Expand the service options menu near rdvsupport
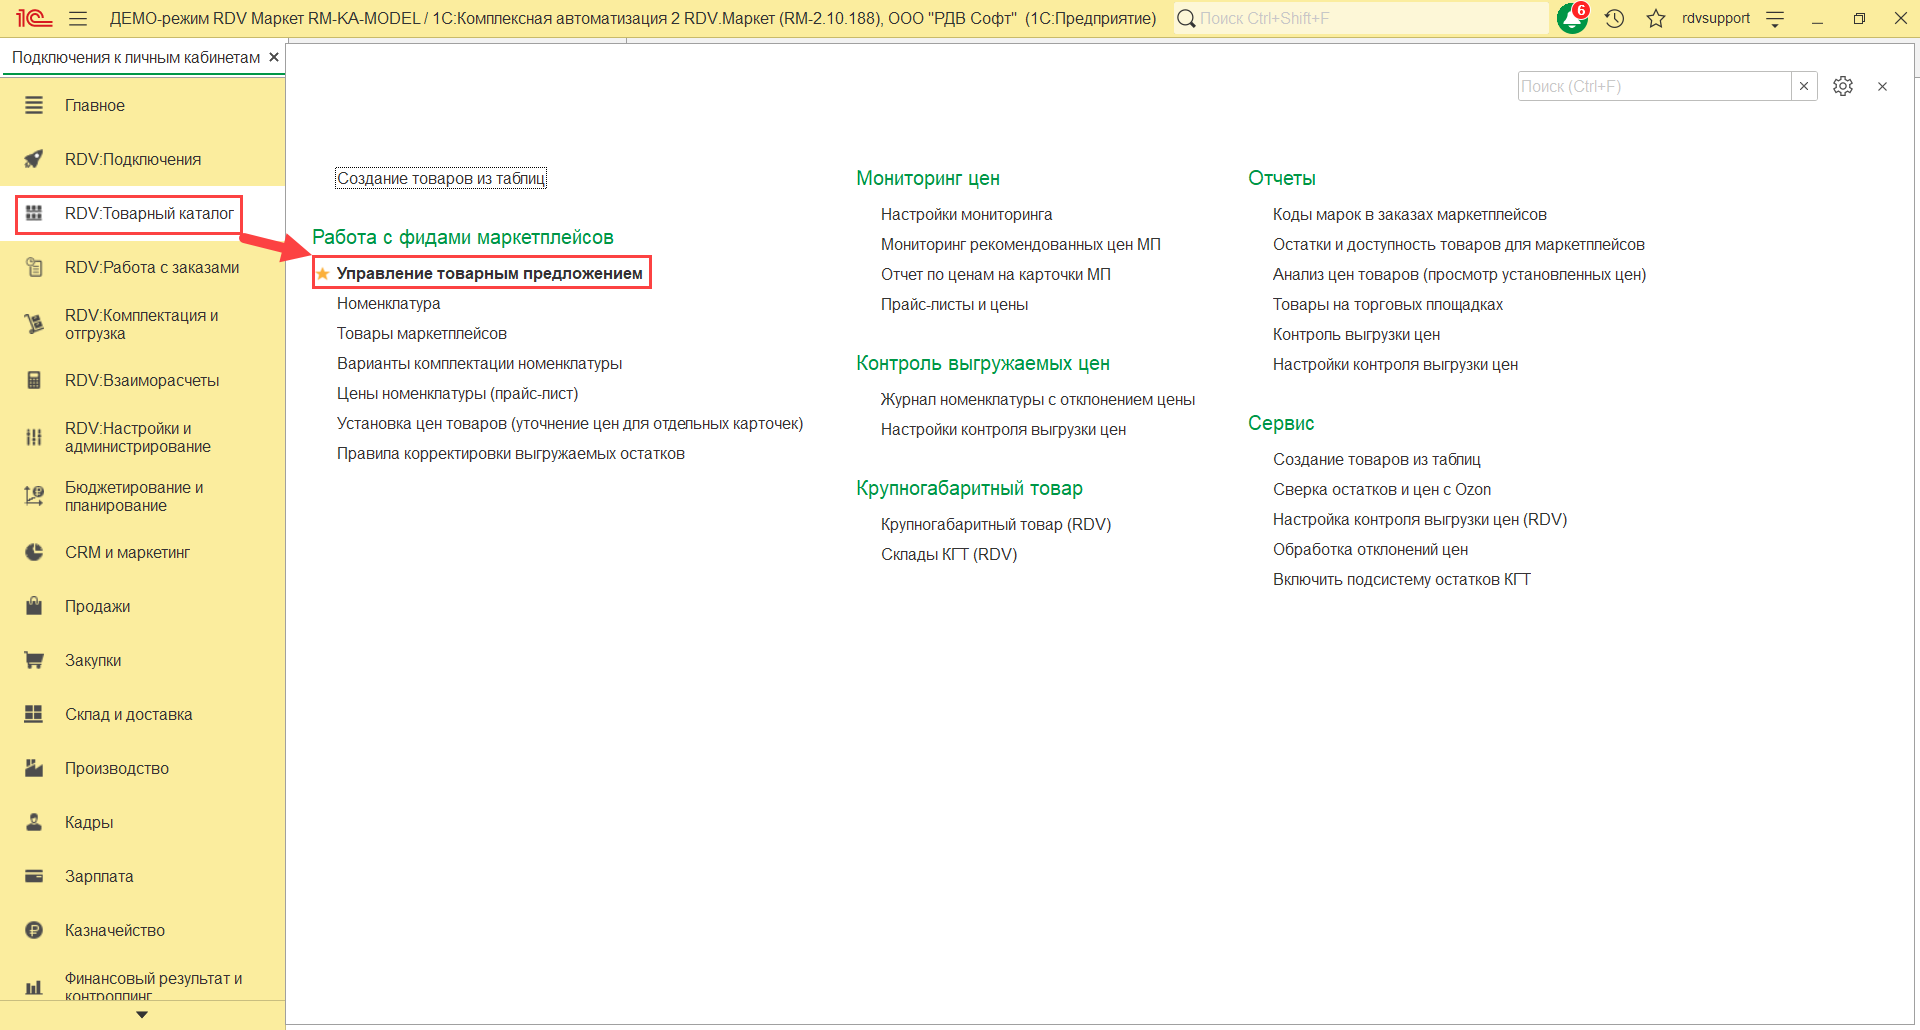This screenshot has width=1920, height=1030. click(x=1775, y=18)
